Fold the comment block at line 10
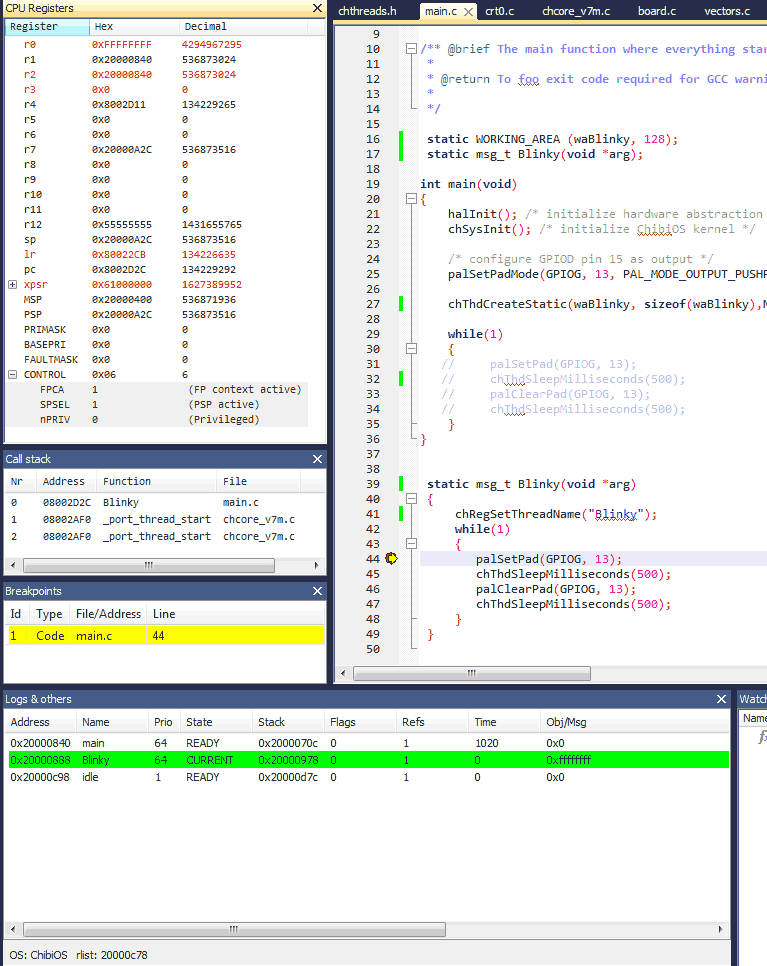767x966 pixels. coord(412,49)
